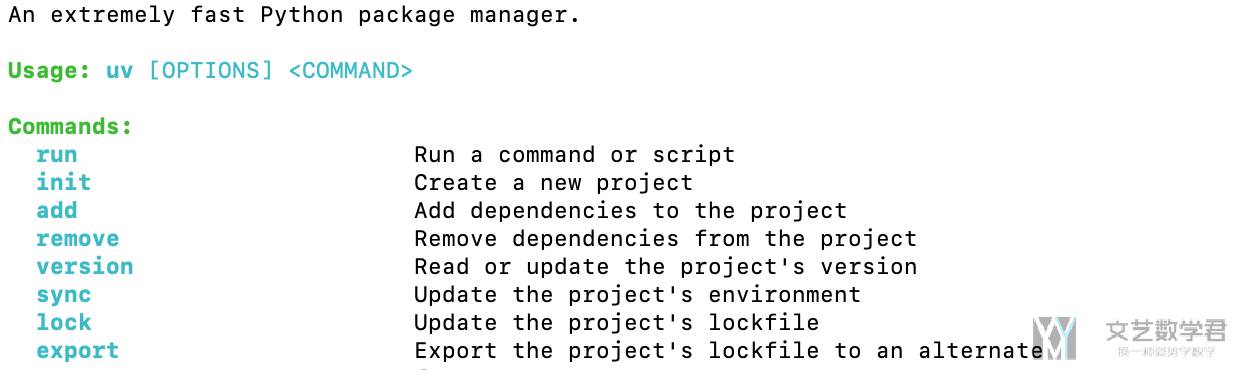The width and height of the screenshot is (1234, 370).
Task: Click 'Run a command or script' description
Action: tap(575, 155)
